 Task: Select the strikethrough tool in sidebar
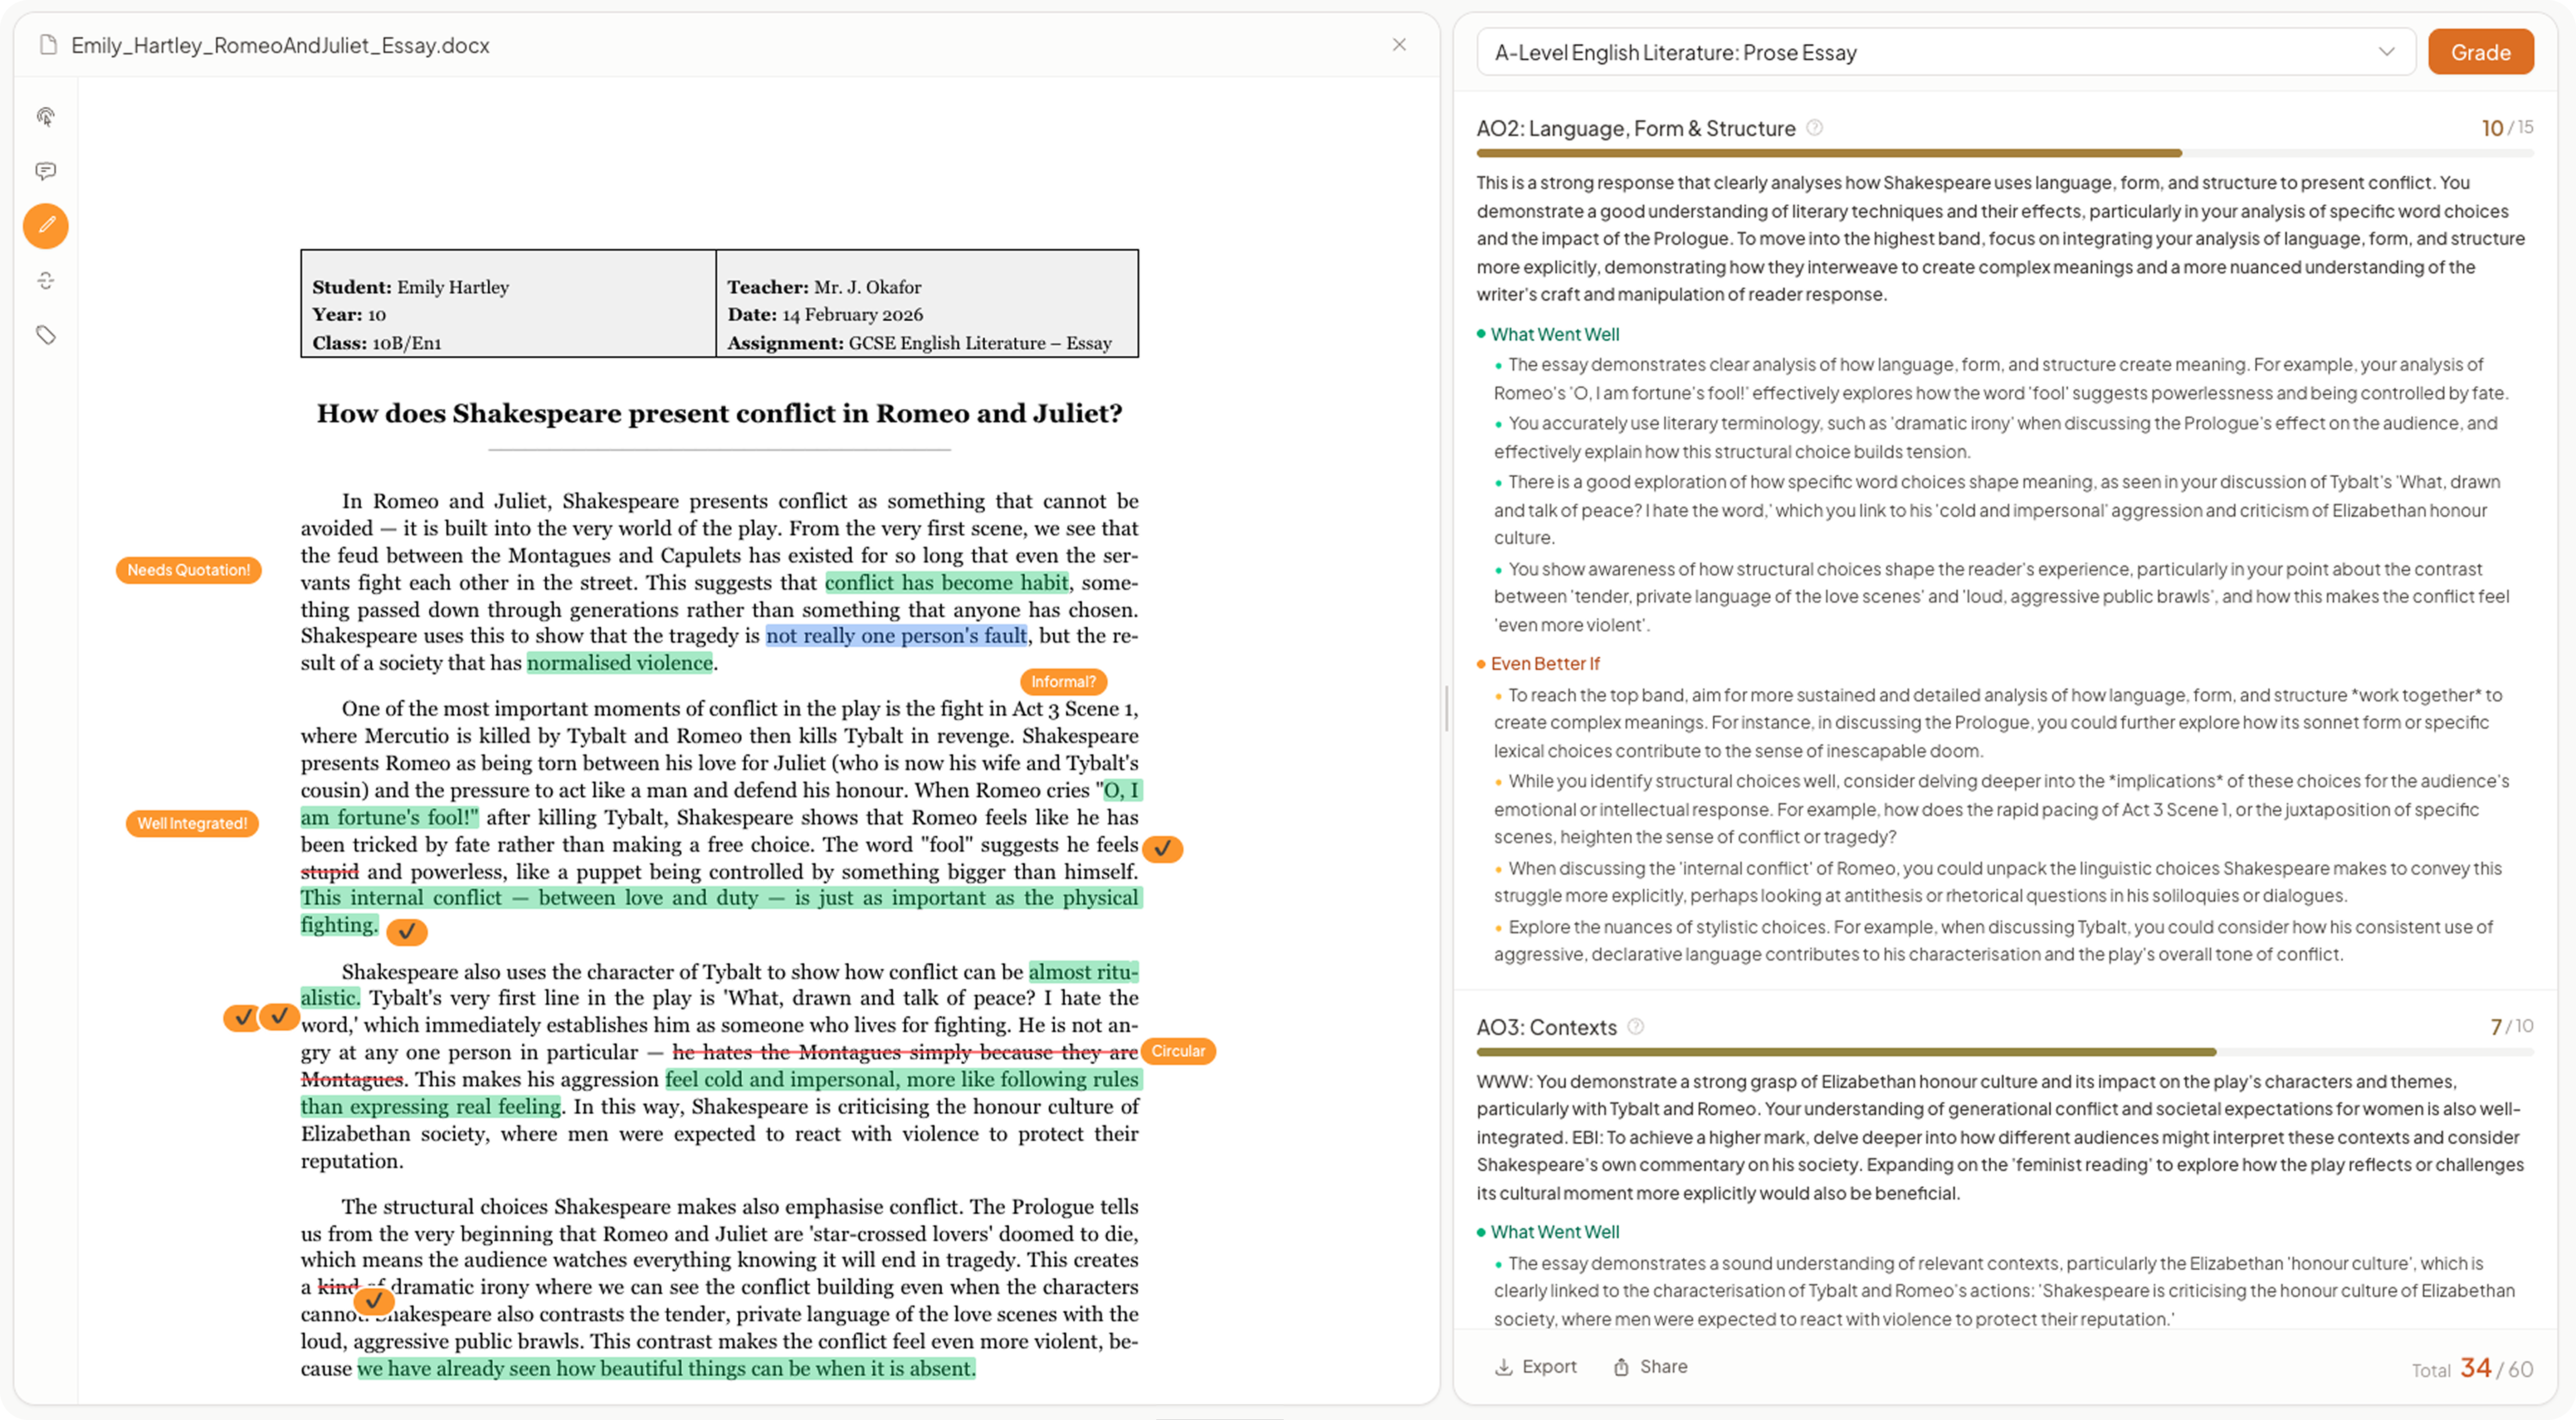click(46, 281)
